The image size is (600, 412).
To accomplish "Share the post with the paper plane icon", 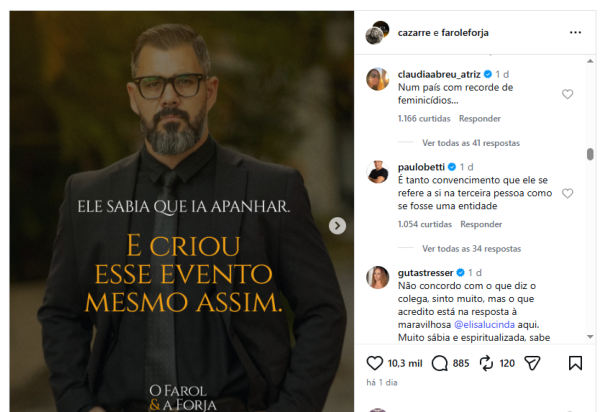I will 532,363.
